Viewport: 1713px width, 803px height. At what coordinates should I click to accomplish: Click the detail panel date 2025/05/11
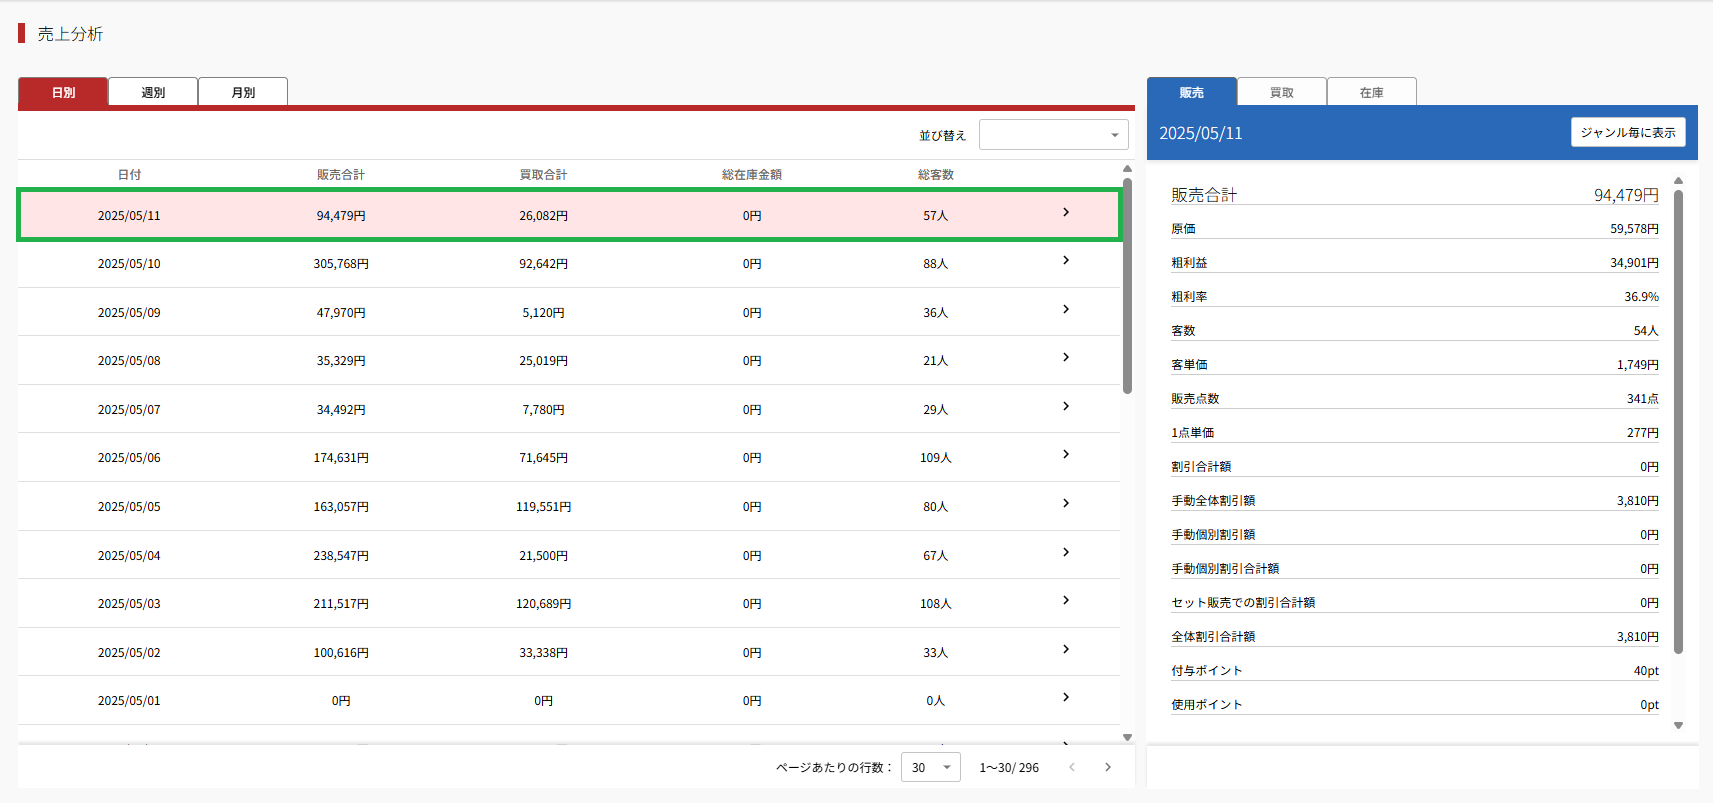pyautogui.click(x=1200, y=133)
